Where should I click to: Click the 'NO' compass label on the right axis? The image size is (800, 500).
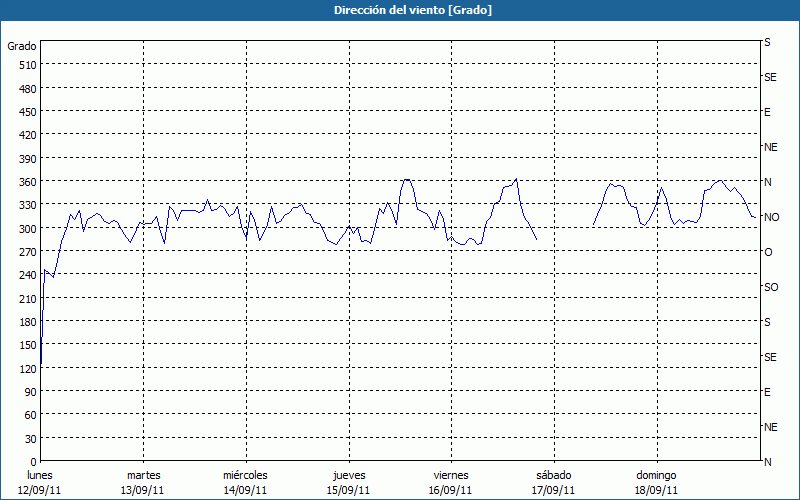click(x=771, y=217)
